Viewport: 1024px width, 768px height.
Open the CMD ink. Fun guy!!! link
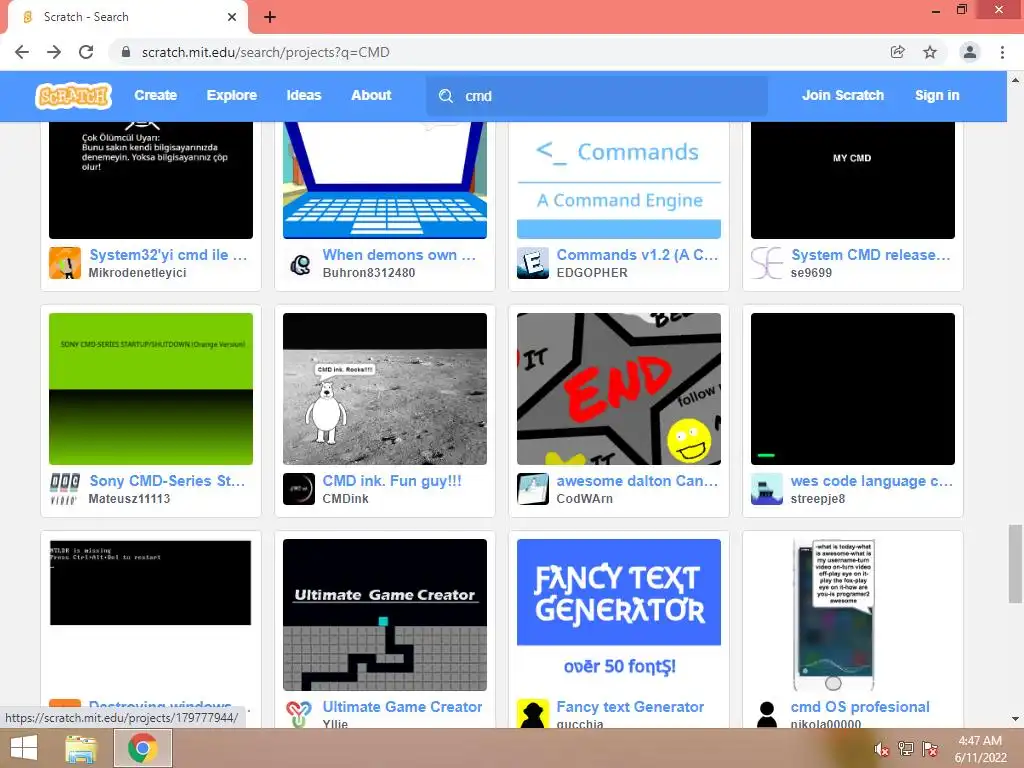(x=392, y=481)
